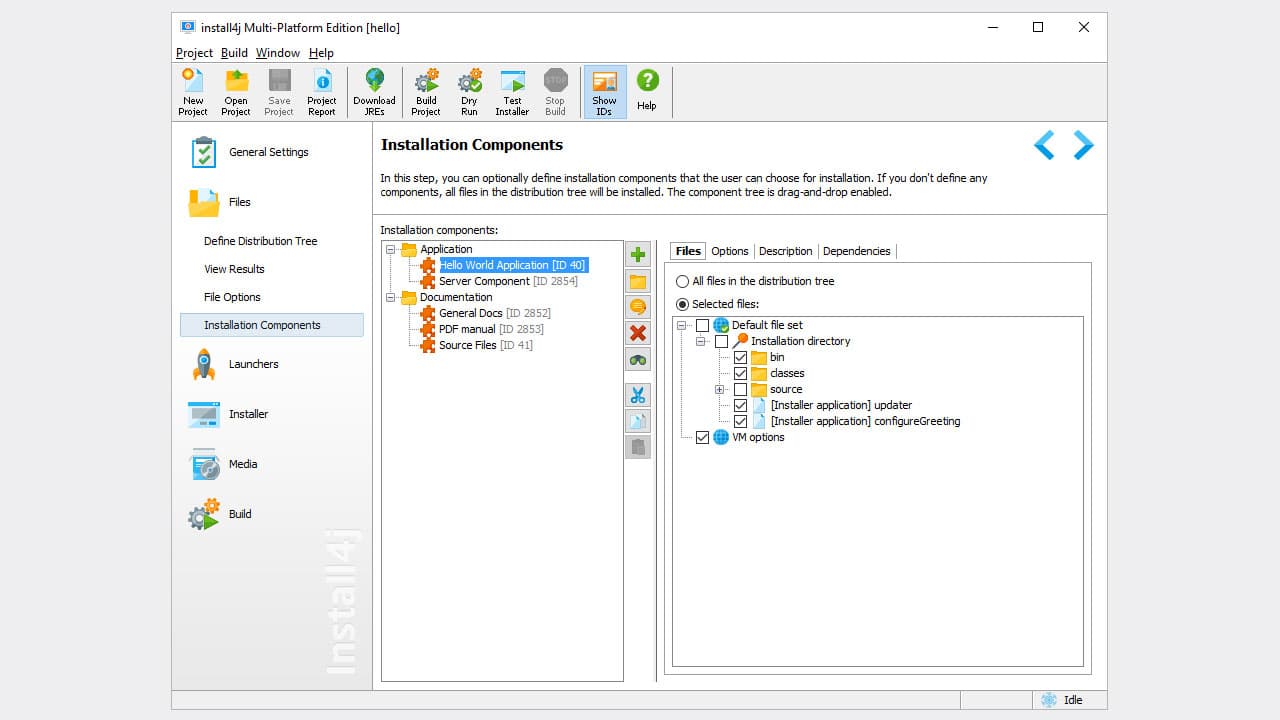Open View Results in the Files section

click(x=233, y=268)
